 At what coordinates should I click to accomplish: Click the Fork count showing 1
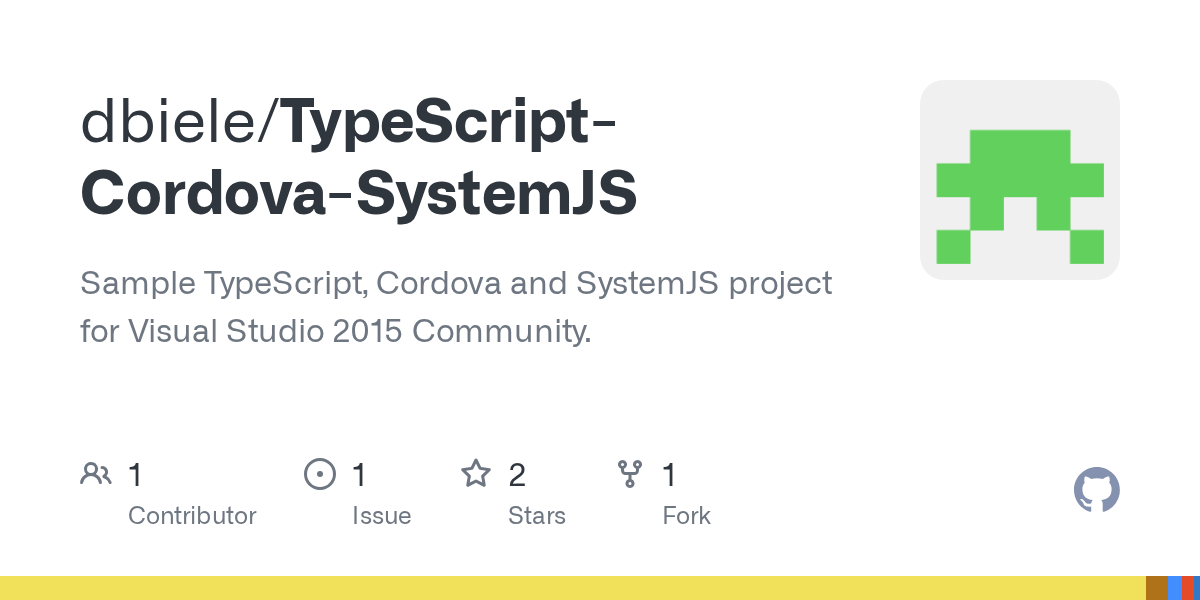pyautogui.click(x=668, y=475)
